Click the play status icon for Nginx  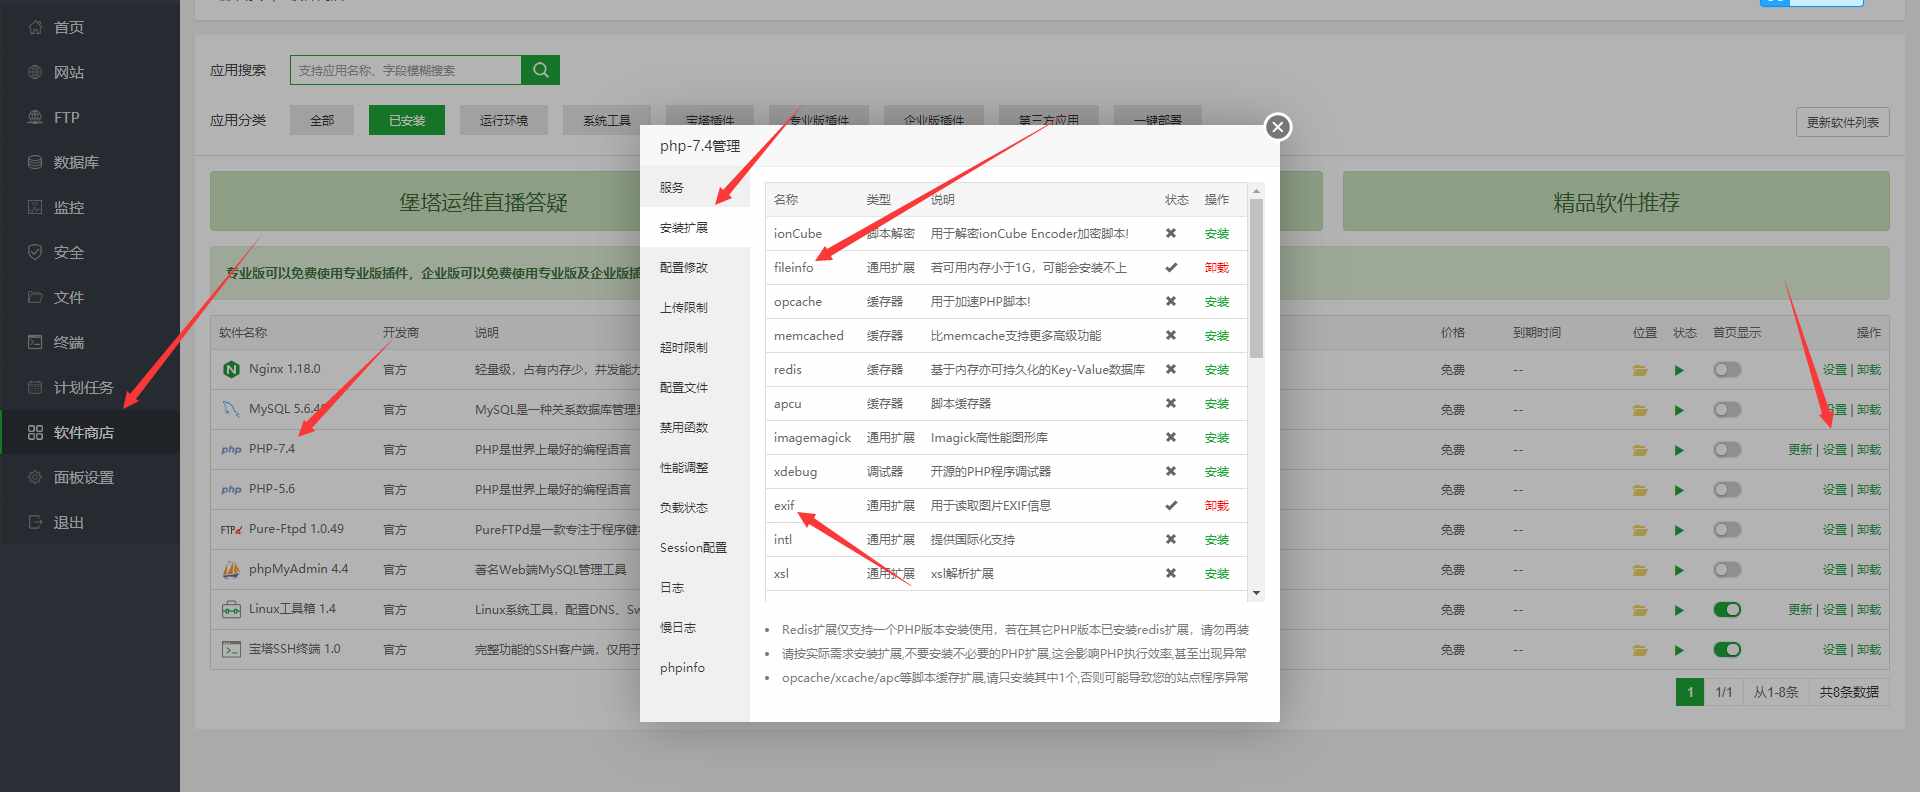click(x=1679, y=370)
